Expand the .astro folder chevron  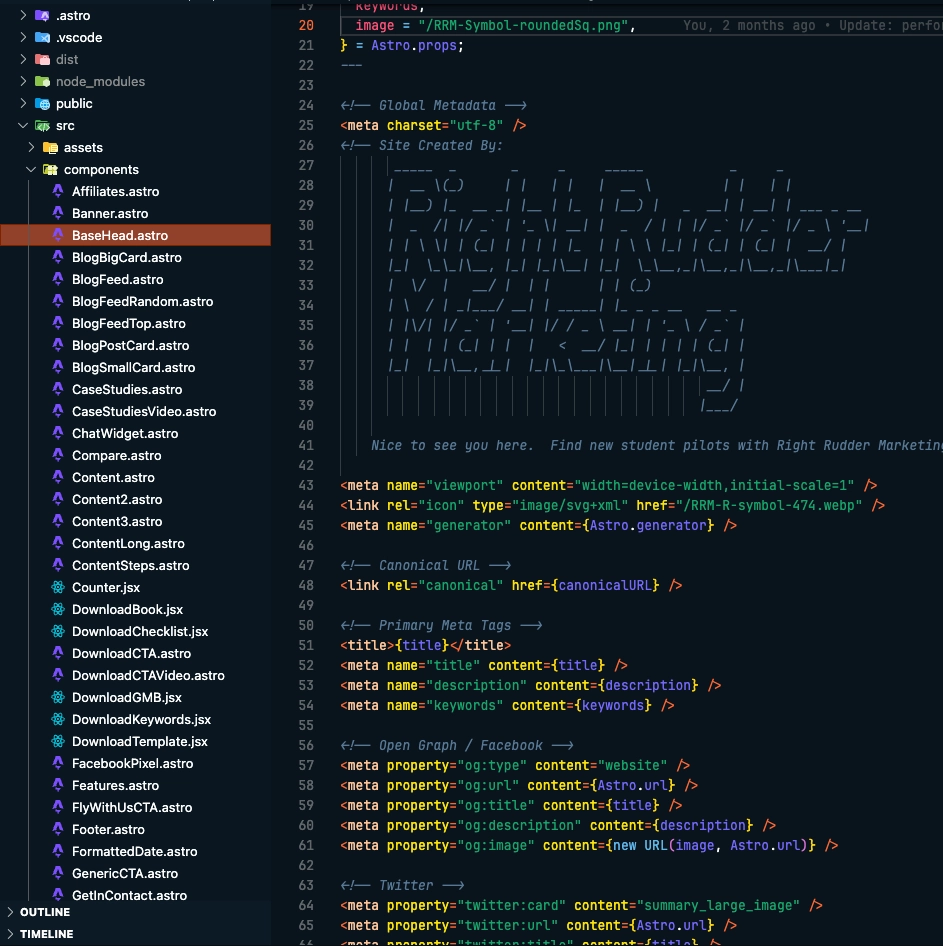coord(23,15)
